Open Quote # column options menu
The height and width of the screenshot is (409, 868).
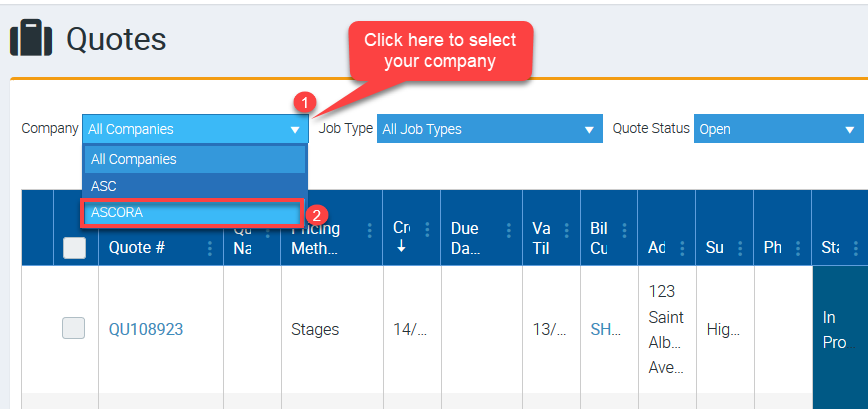click(x=210, y=248)
